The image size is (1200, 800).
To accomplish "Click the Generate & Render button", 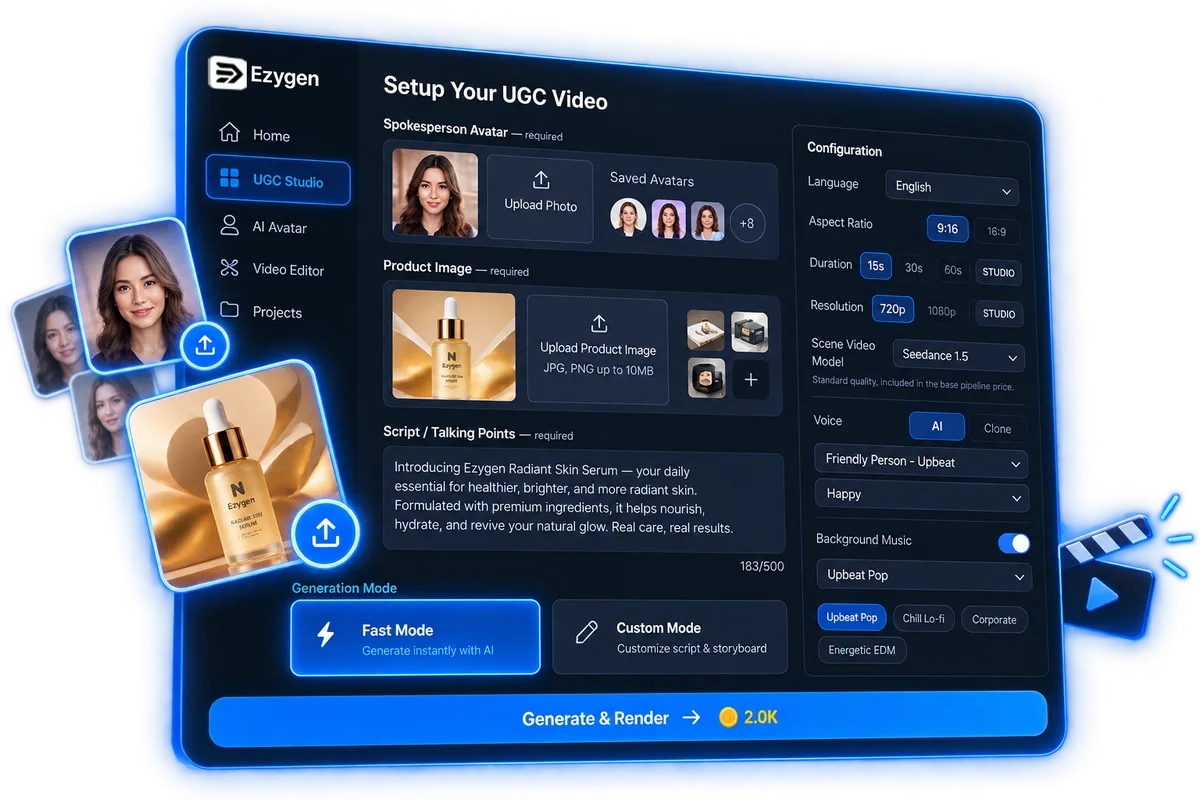I will pos(628,717).
